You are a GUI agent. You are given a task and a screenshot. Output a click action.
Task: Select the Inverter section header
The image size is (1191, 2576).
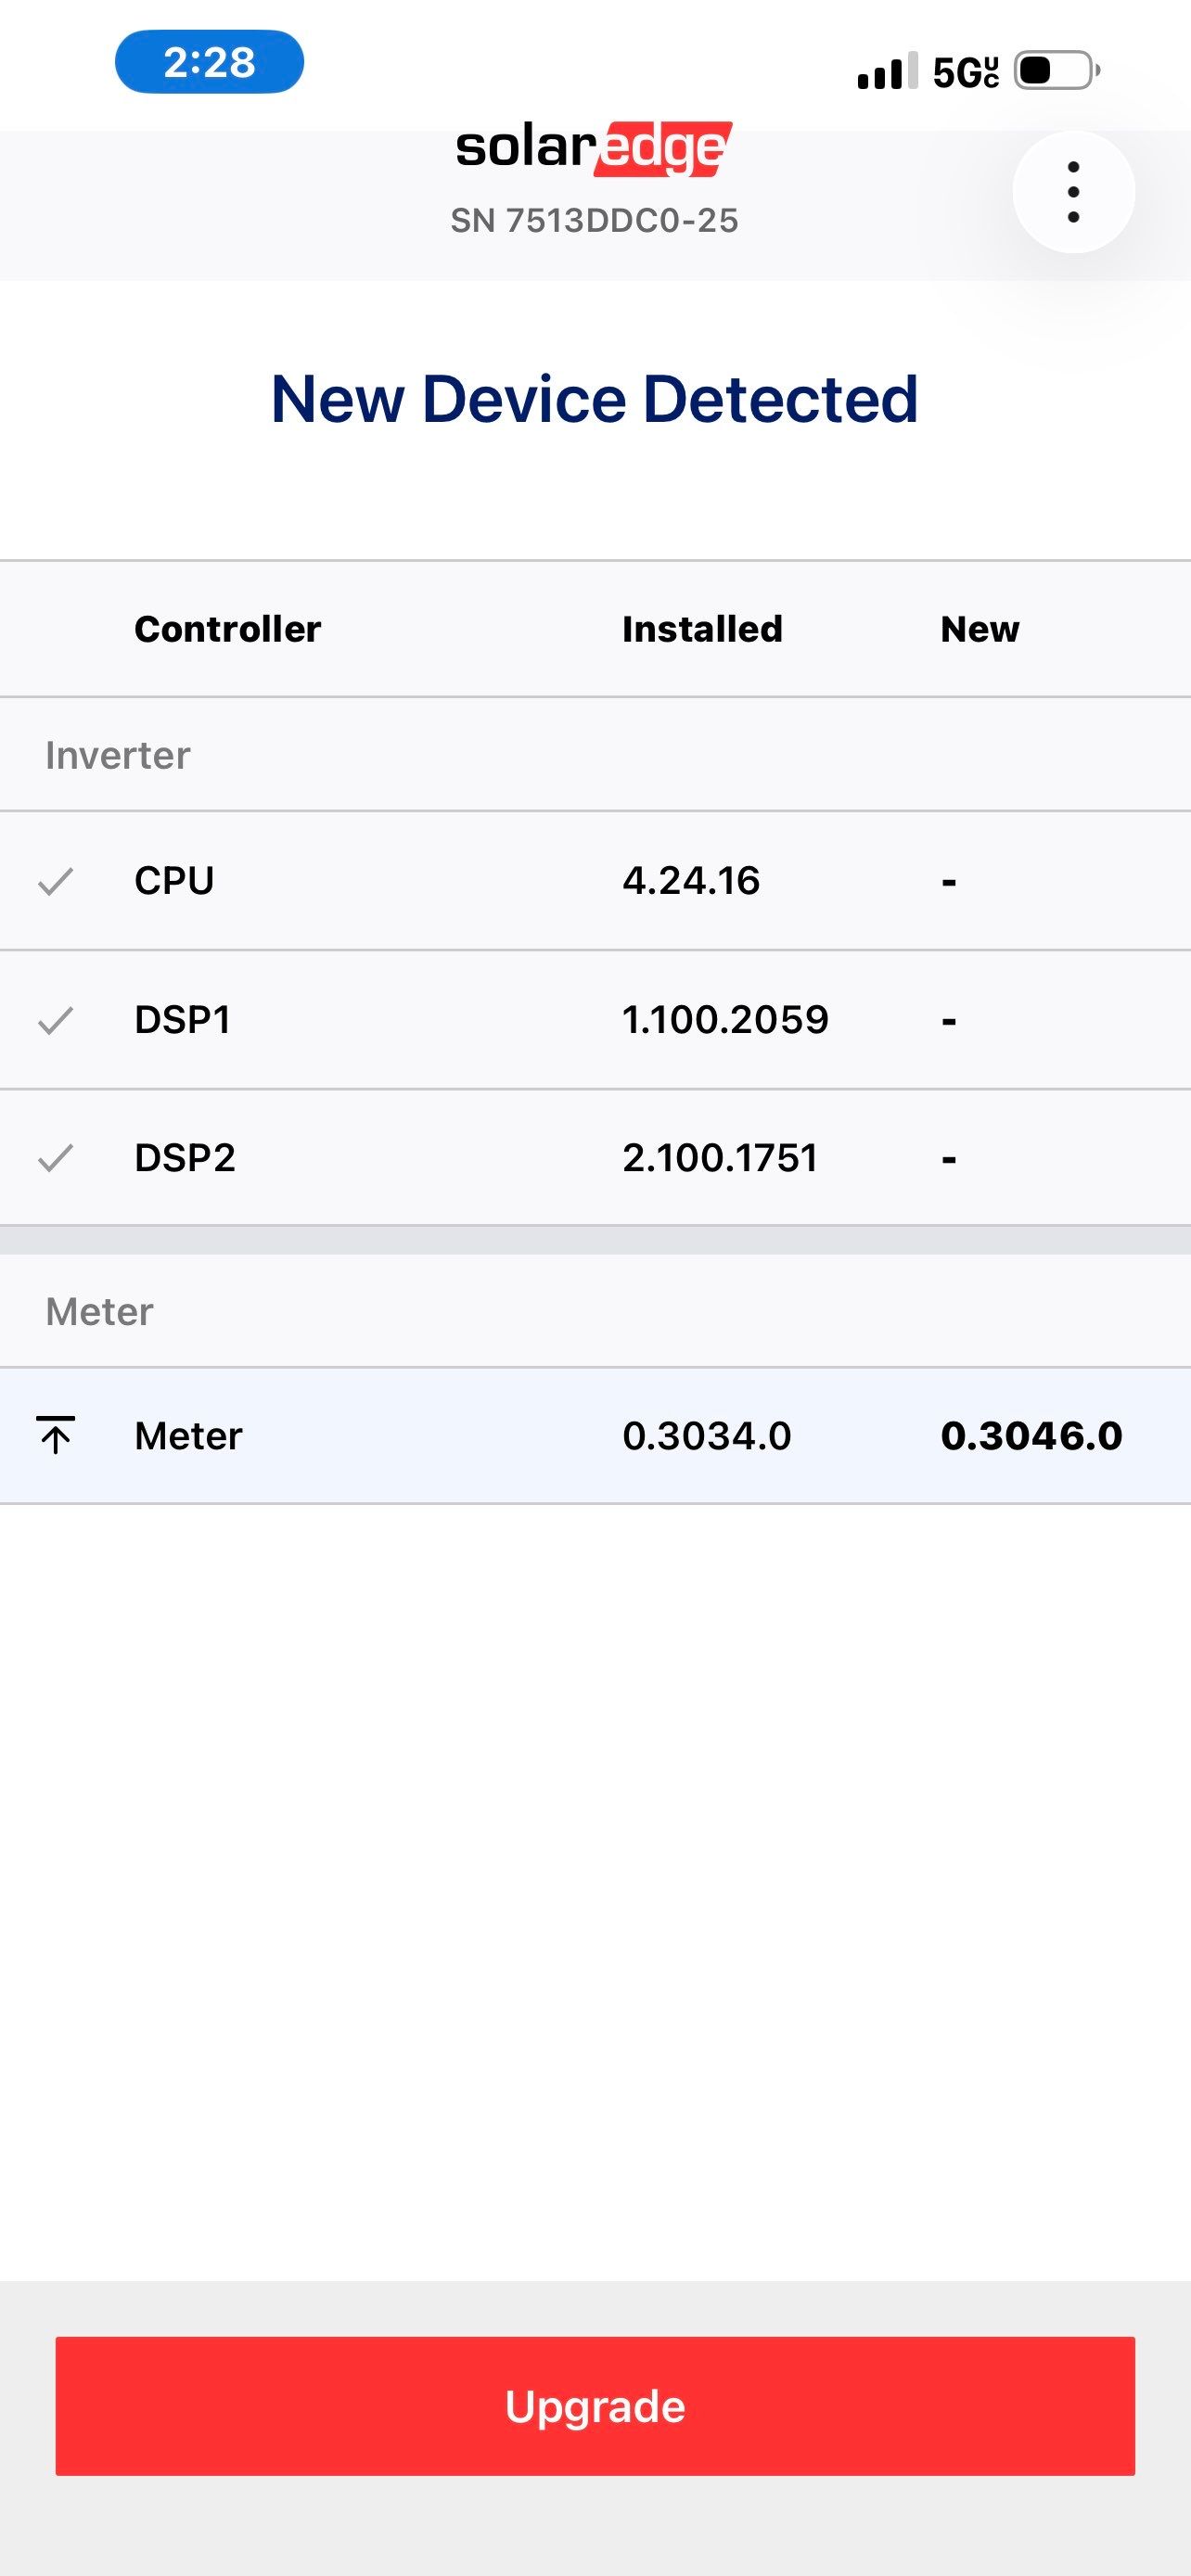pyautogui.click(x=118, y=755)
